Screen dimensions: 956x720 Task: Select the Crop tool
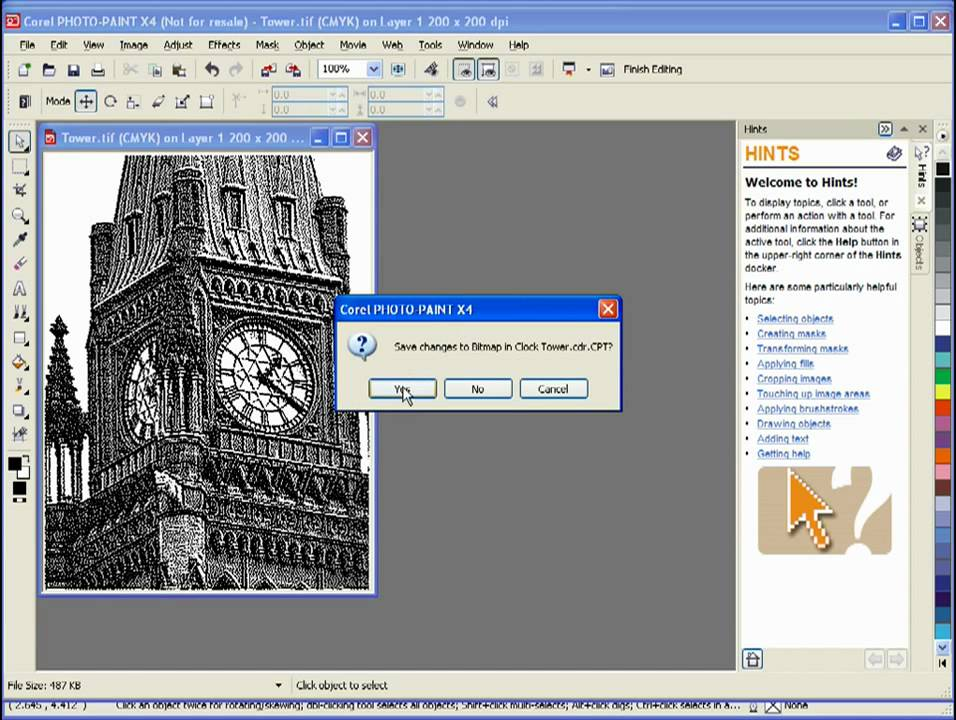click(x=20, y=190)
